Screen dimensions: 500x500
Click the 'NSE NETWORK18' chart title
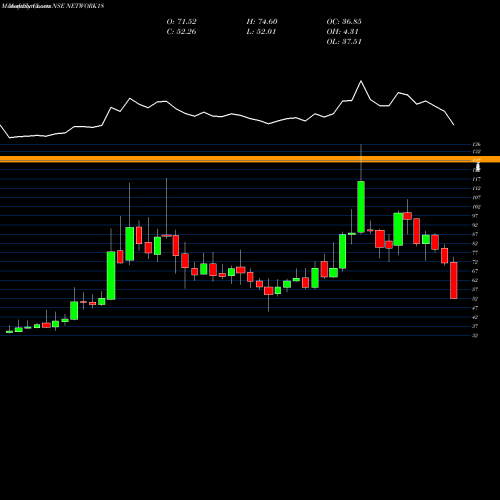point(78,6)
